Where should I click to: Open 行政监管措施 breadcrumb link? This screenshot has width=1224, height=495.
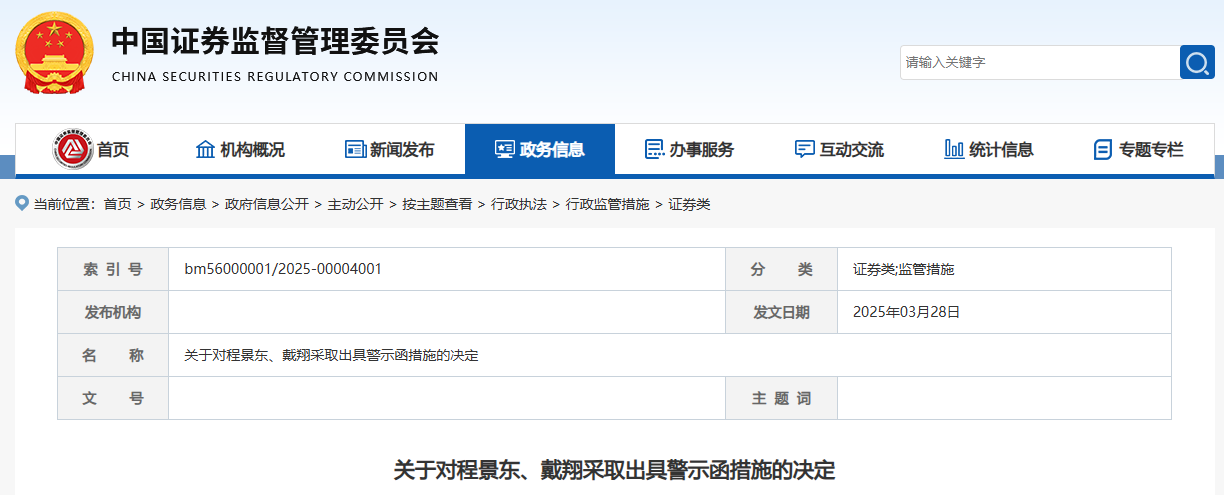(607, 204)
